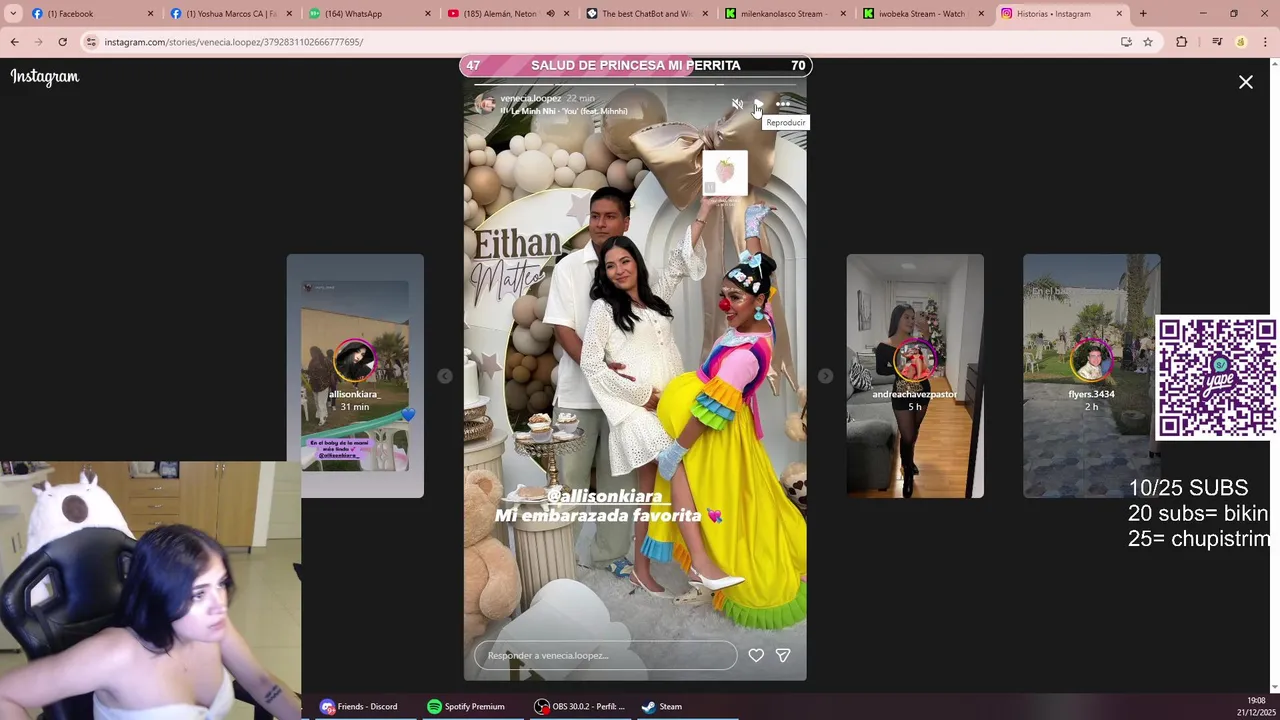Click the install app icon in address bar
Screen dimensions: 1280x720
[x=1126, y=42]
